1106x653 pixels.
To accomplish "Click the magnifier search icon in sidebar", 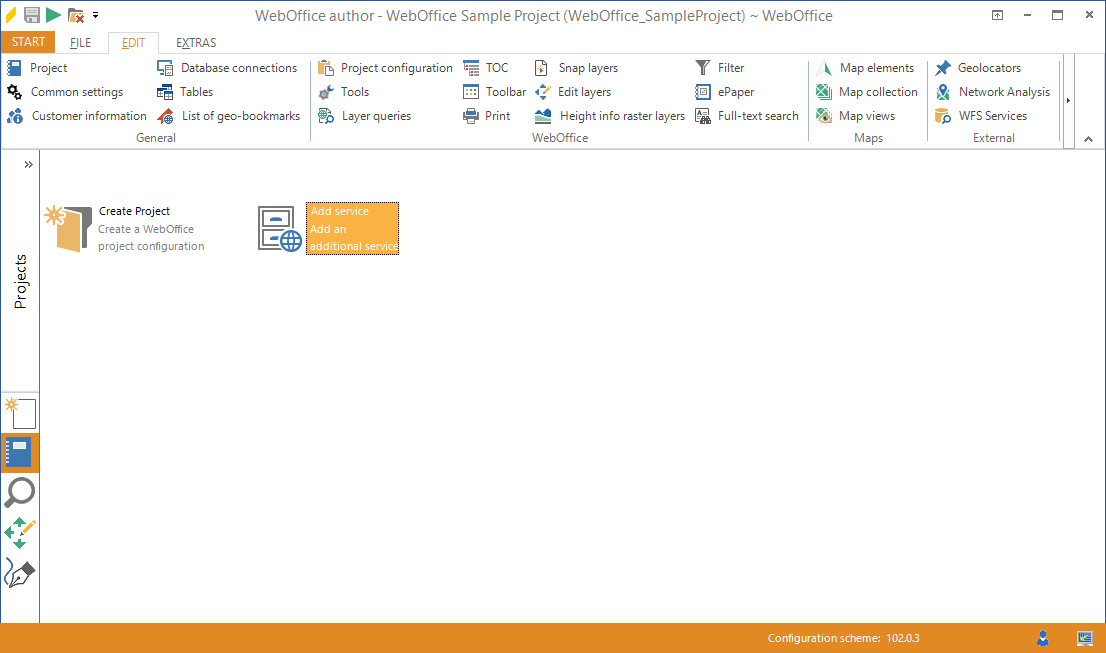I will pyautogui.click(x=20, y=492).
